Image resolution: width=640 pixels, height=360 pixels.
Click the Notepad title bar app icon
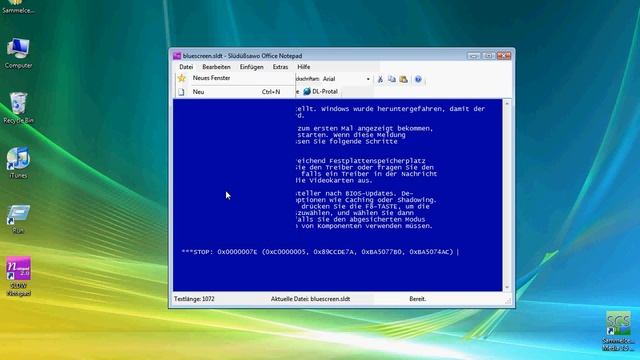[177, 56]
